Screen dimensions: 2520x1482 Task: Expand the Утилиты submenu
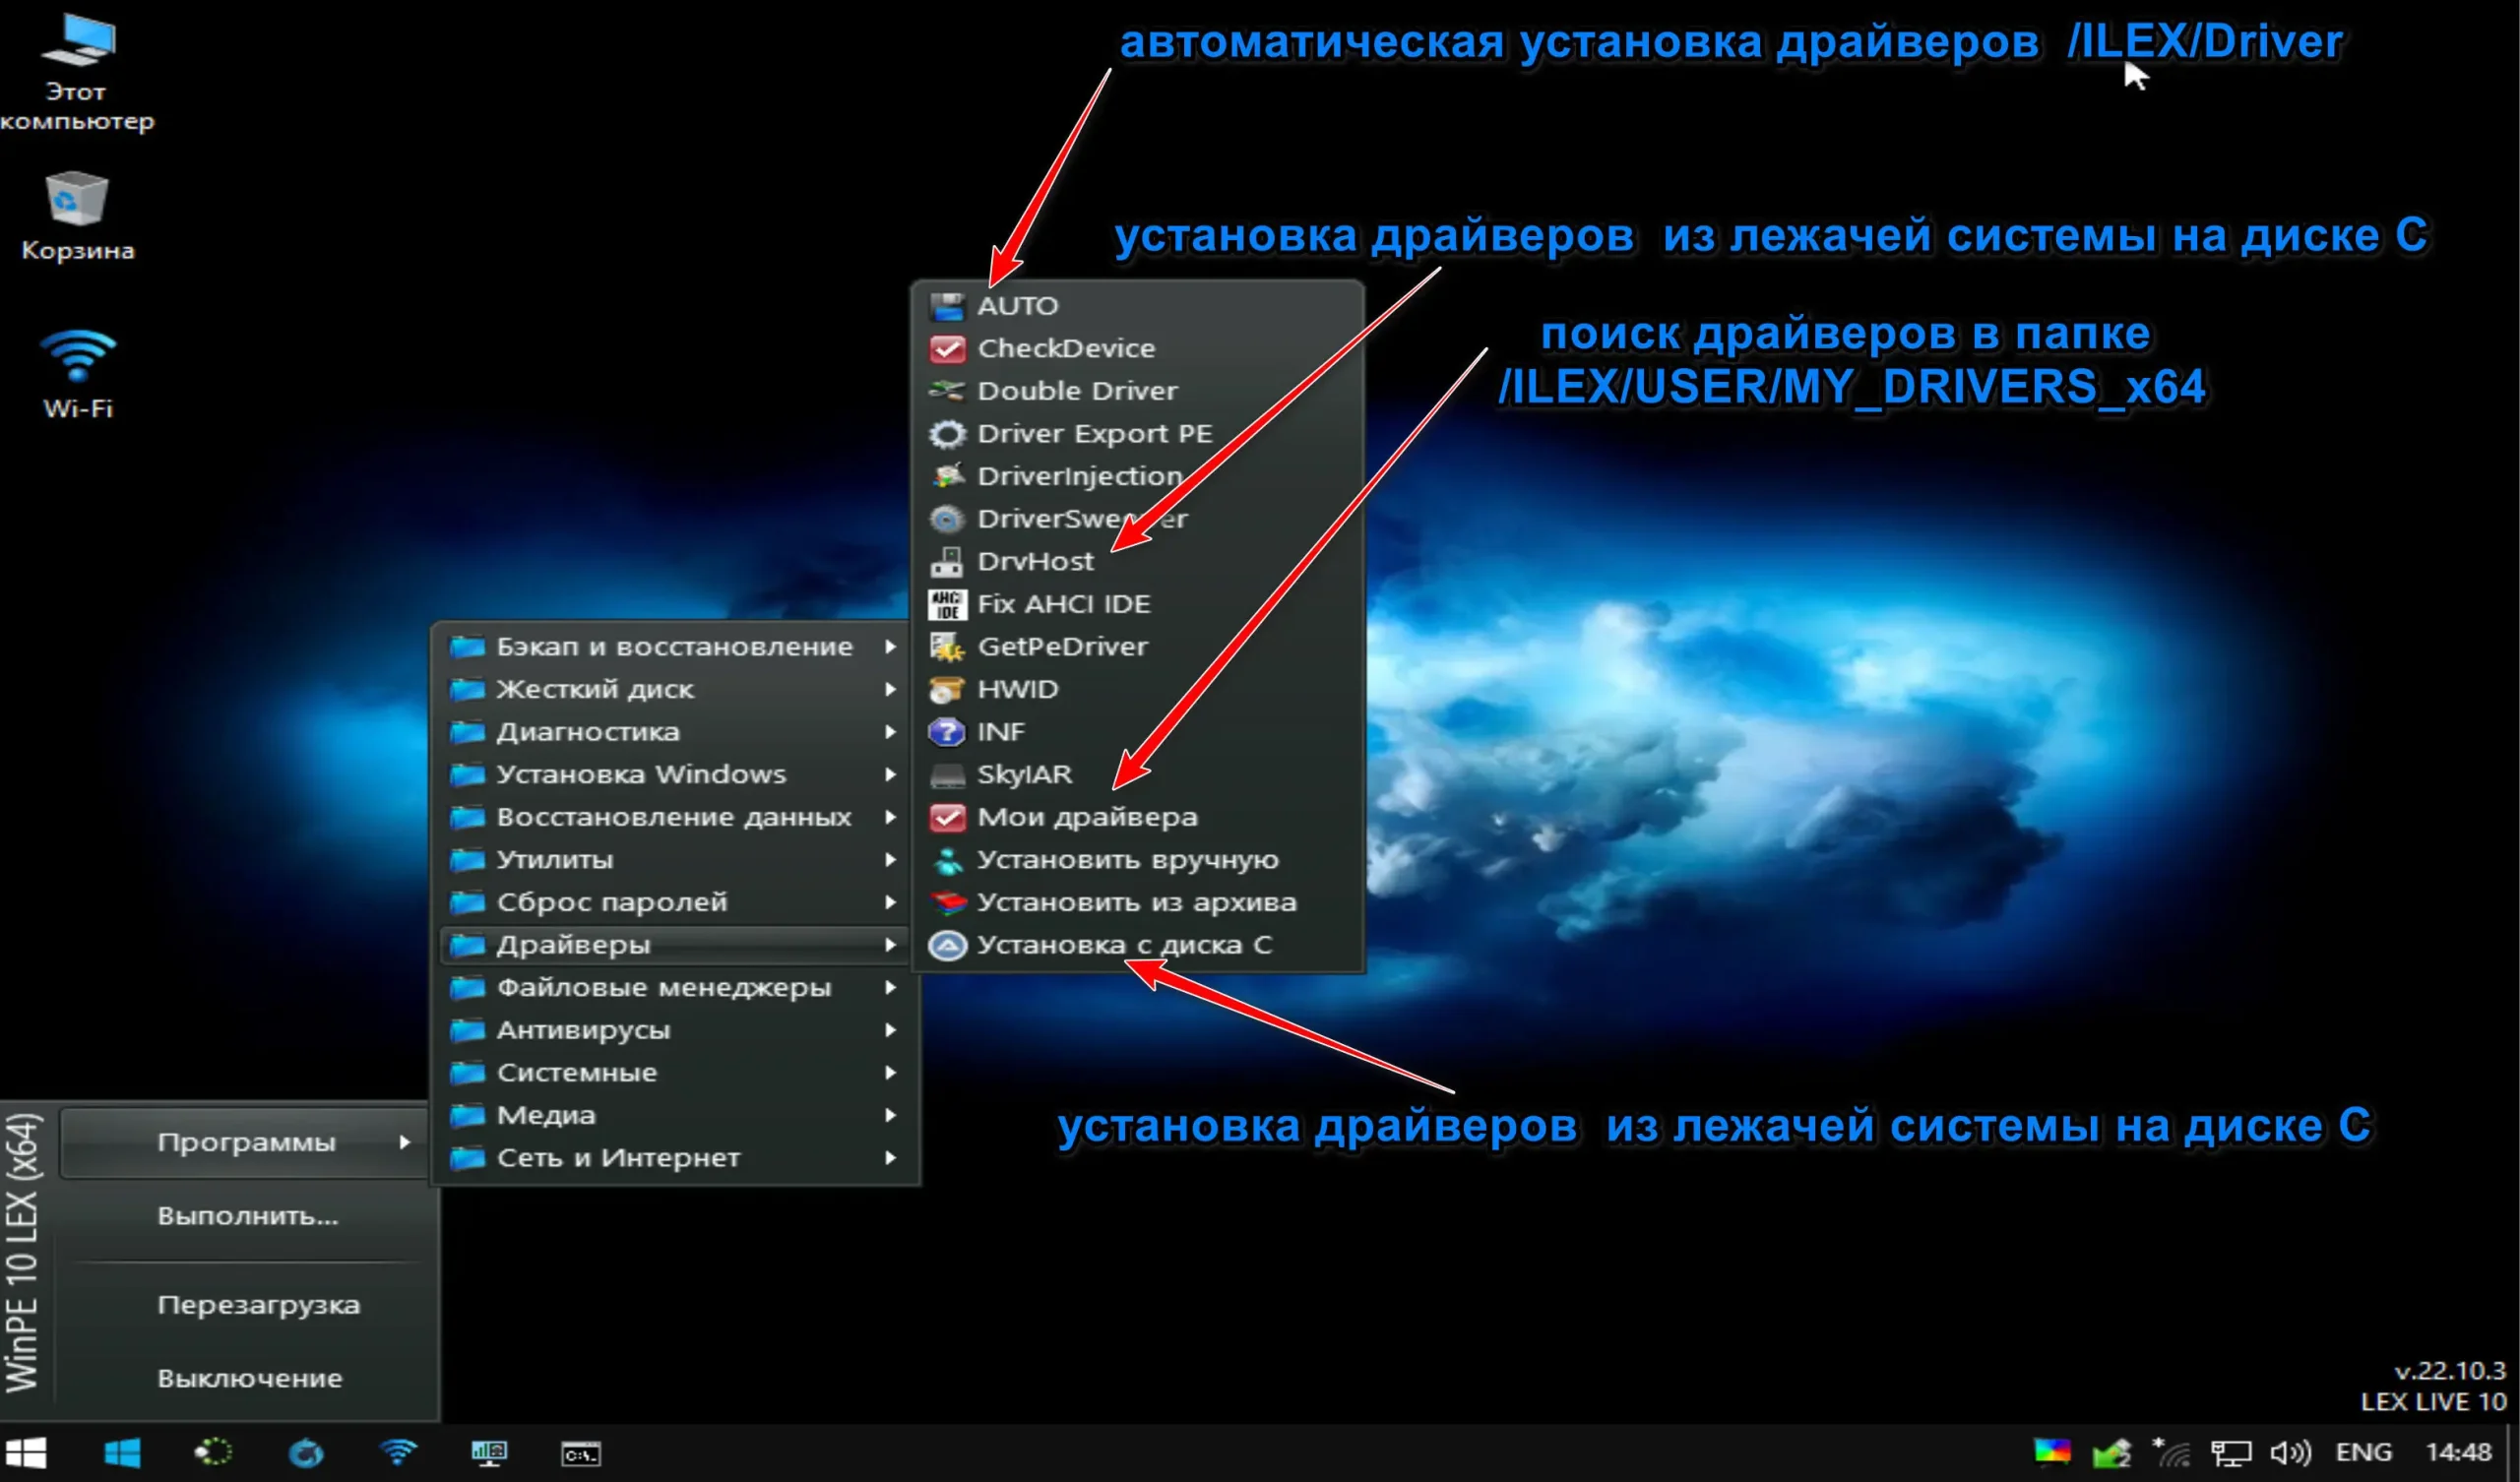556,859
